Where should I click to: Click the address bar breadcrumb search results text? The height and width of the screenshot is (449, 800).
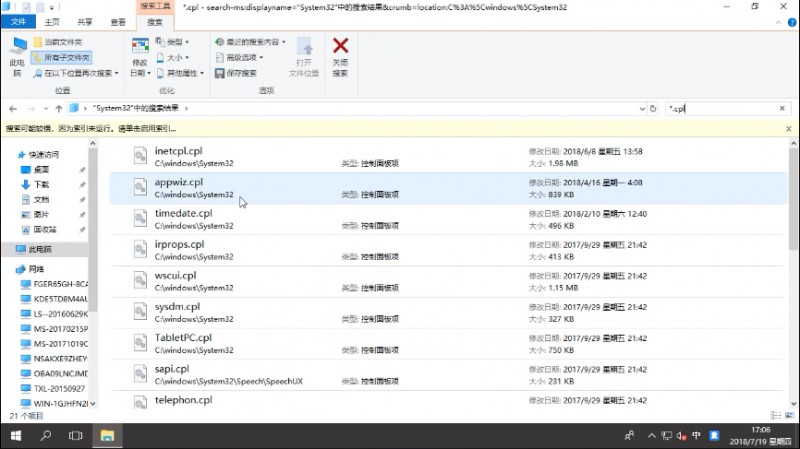pos(136,108)
